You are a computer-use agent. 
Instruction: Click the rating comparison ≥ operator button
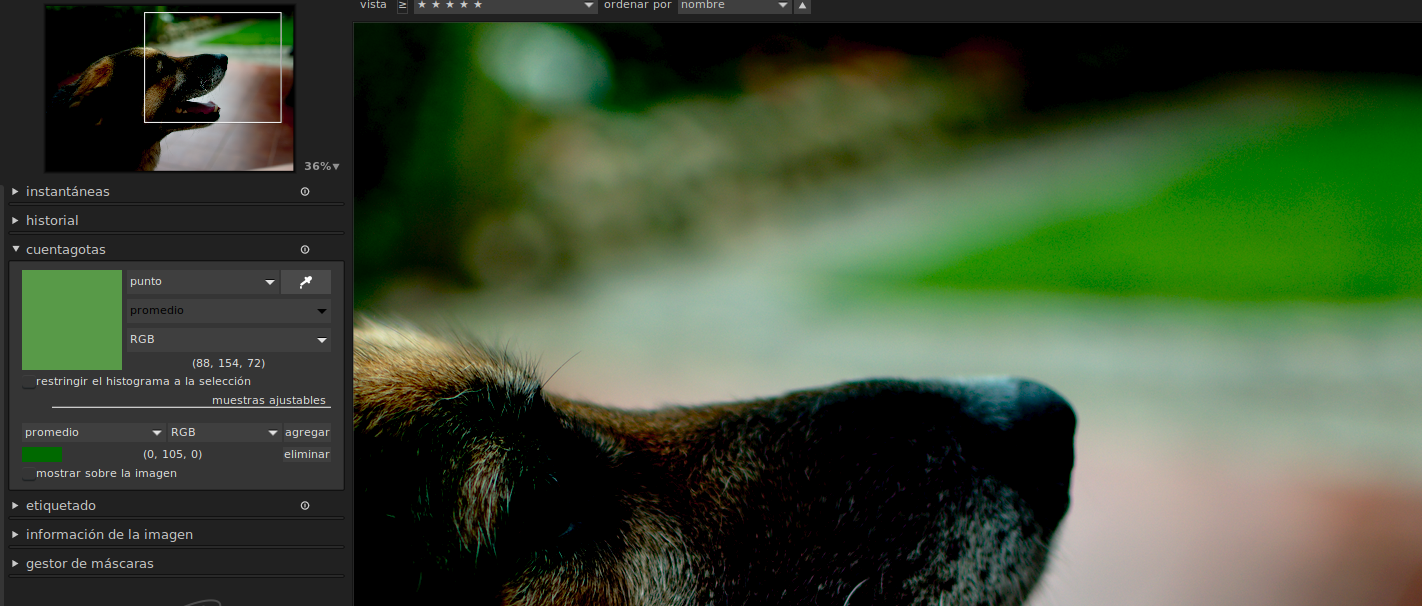[x=402, y=6]
